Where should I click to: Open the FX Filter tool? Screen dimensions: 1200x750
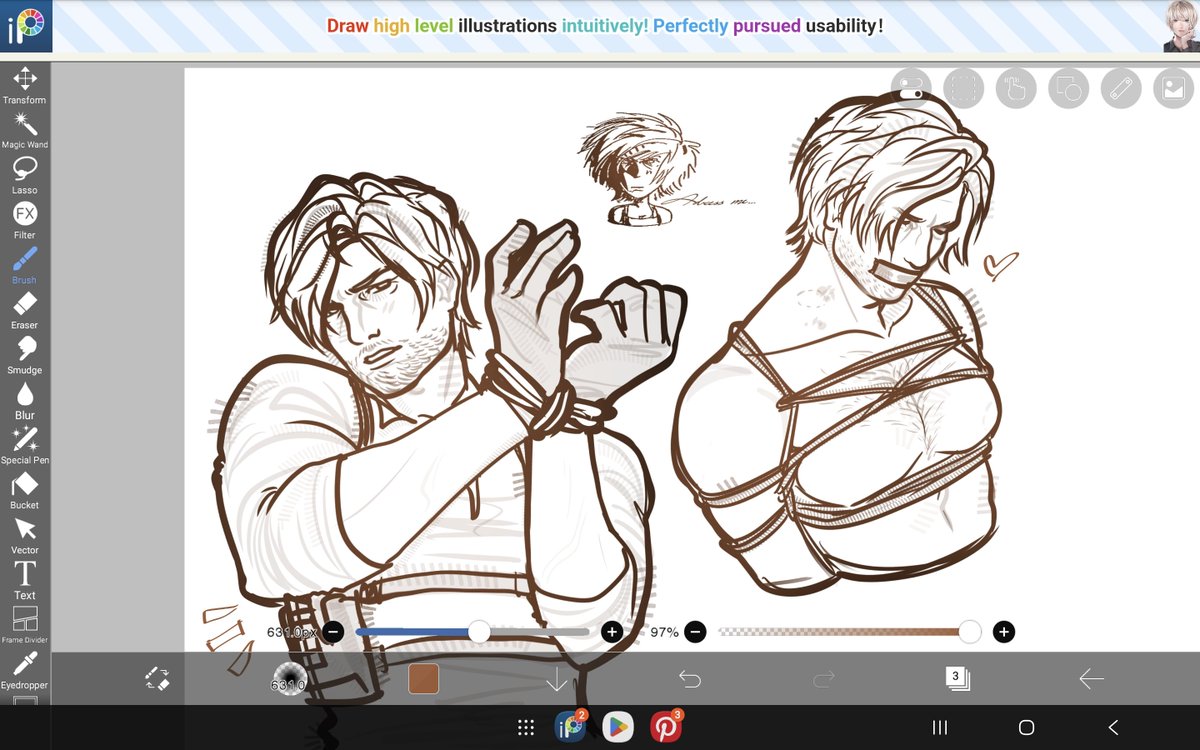[24, 220]
